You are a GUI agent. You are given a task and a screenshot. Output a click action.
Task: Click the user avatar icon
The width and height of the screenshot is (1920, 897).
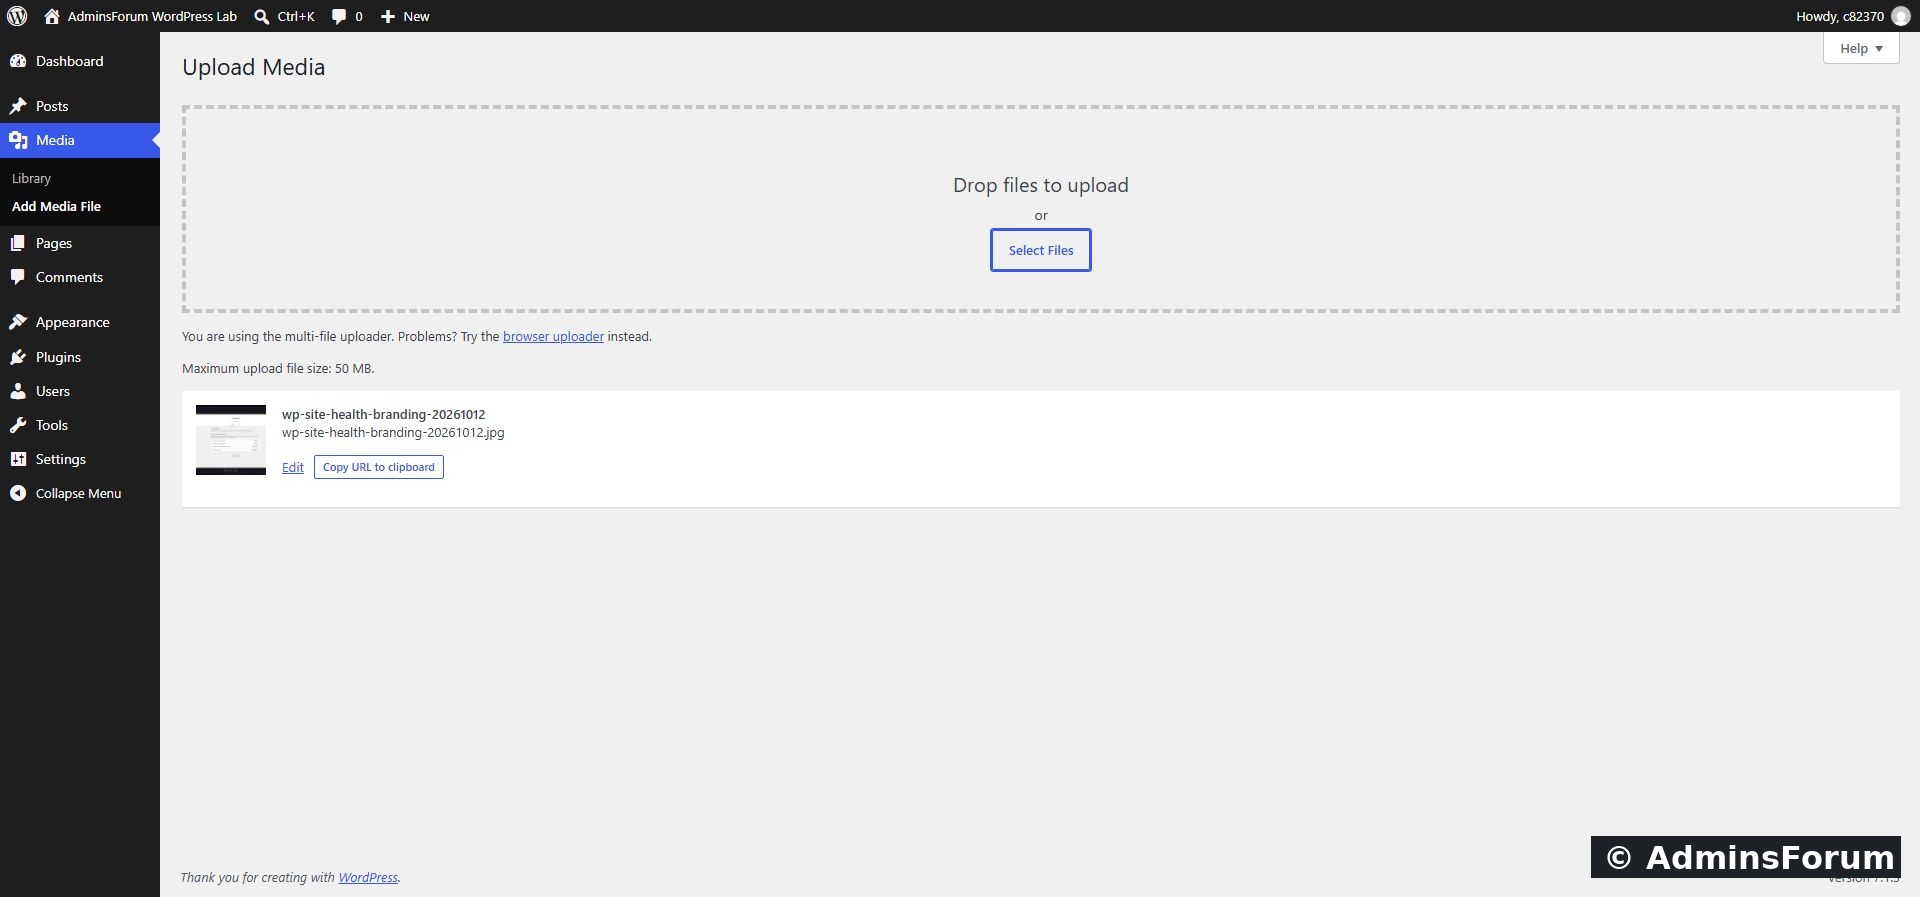1901,16
